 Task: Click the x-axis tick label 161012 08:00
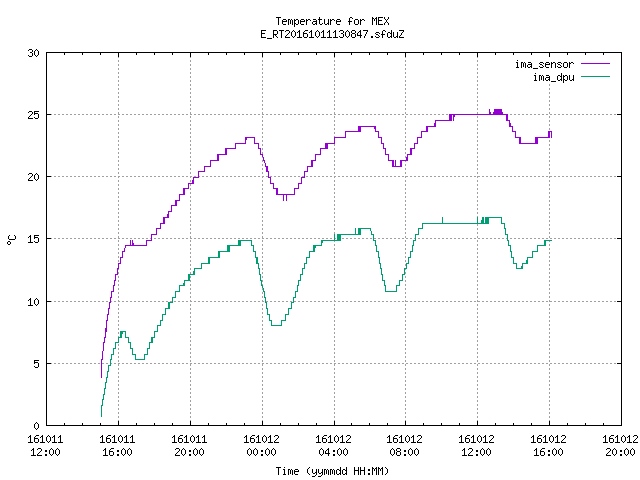(404, 446)
